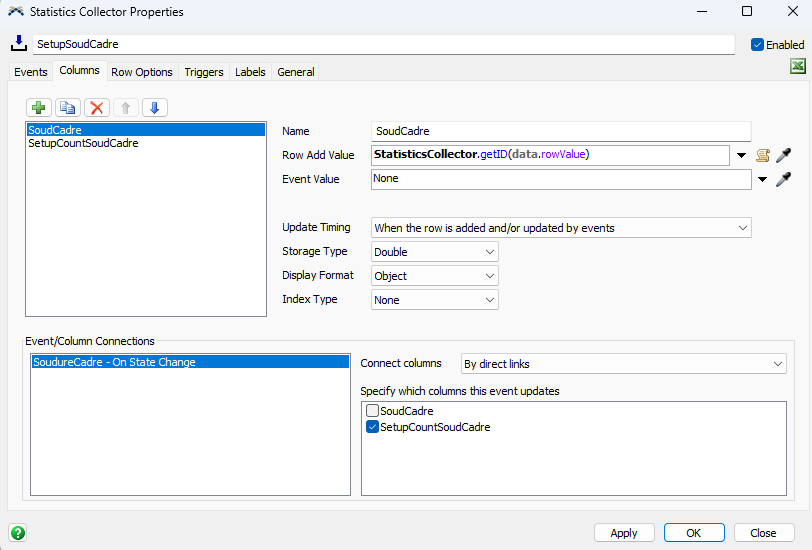
Task: Open the Connect columns dropdown
Action: click(x=624, y=364)
